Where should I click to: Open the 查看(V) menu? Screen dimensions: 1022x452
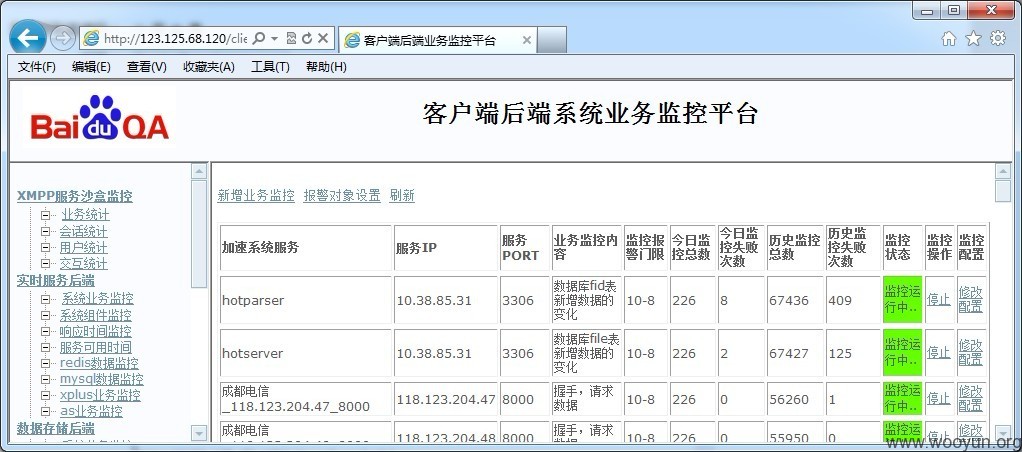point(147,67)
